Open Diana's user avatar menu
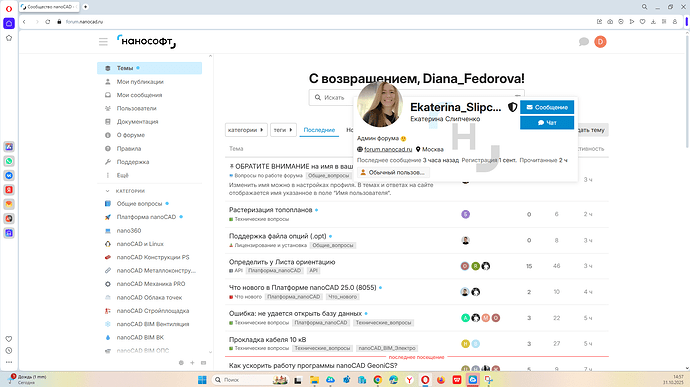690x387 pixels. 600,42
